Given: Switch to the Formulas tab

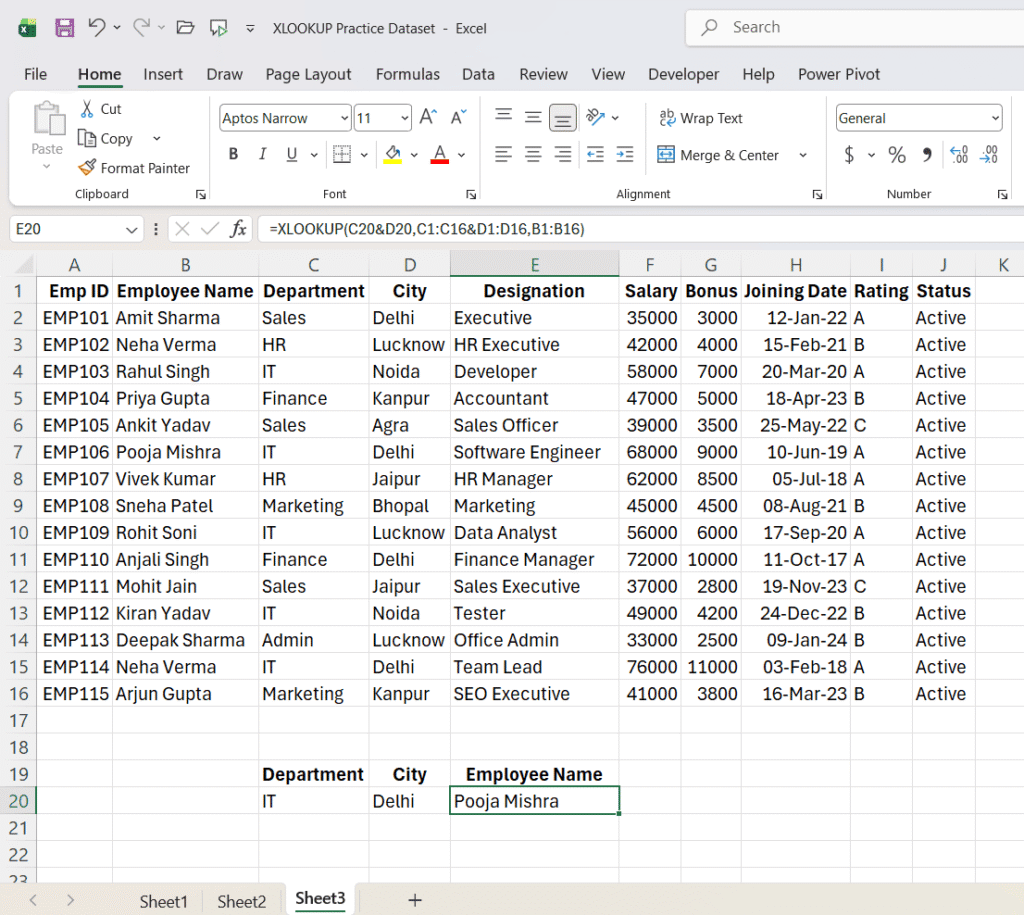Looking at the screenshot, I should pos(408,74).
